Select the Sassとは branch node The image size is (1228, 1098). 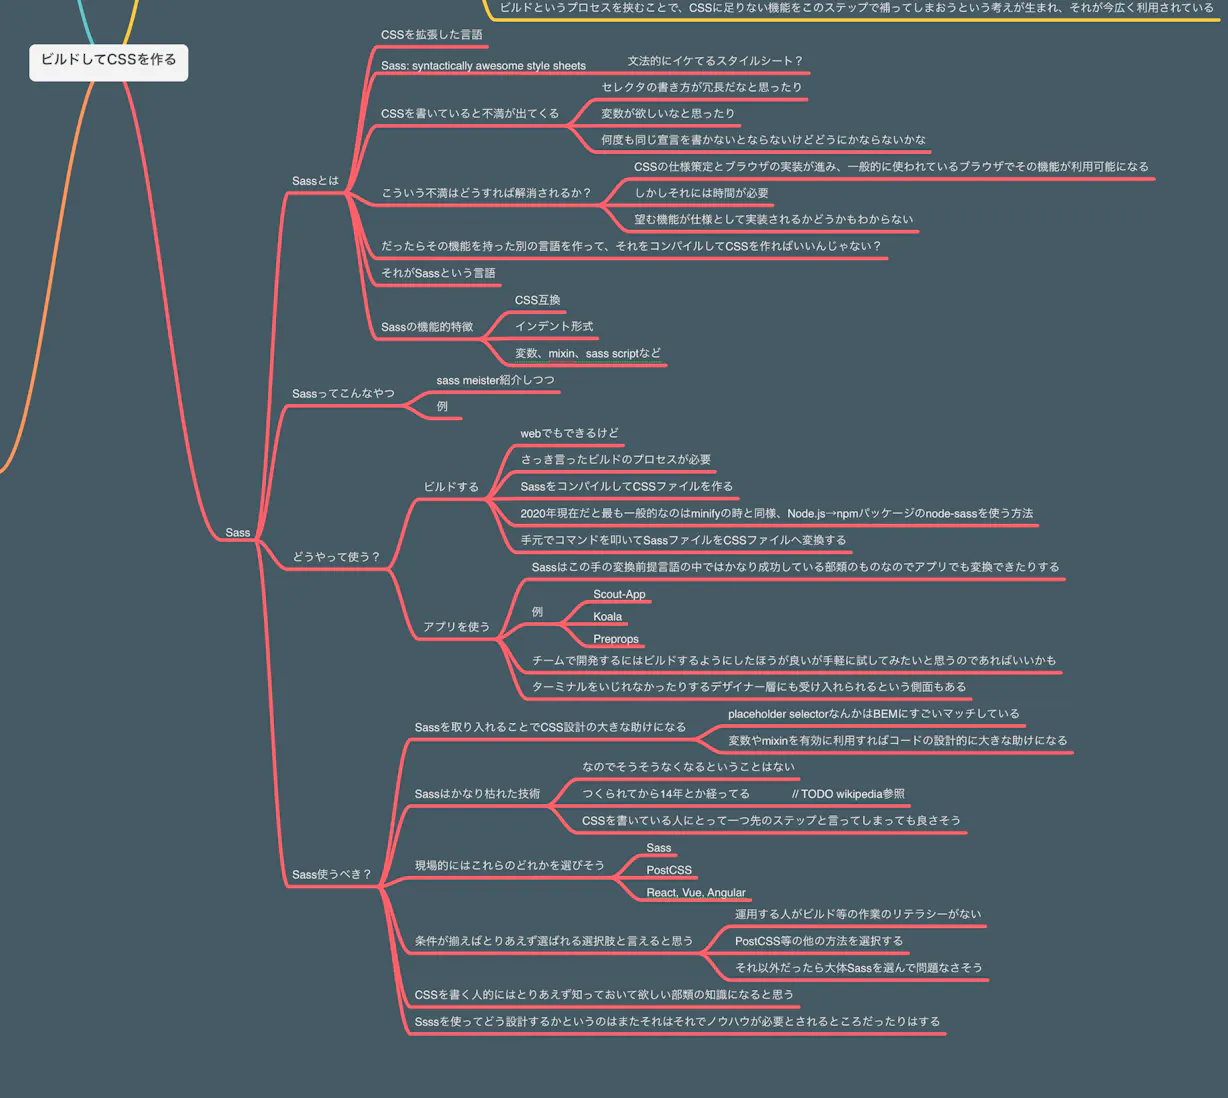point(314,181)
